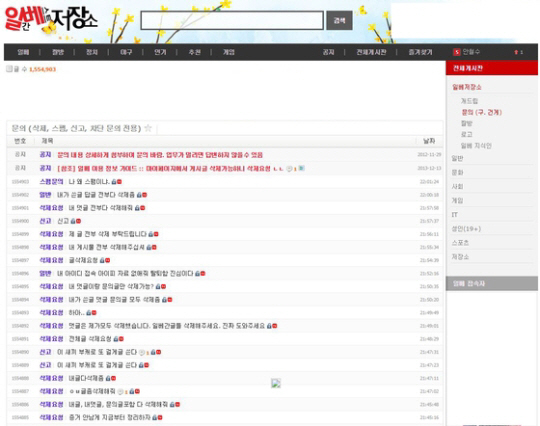Click the lock icon on the '내글다삭제좀' row
Screen dimensions: 540x426
(108, 378)
